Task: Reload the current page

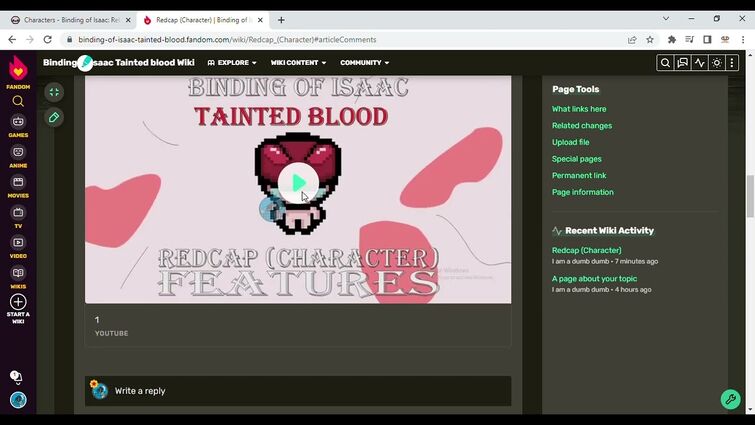Action: pyautogui.click(x=47, y=39)
